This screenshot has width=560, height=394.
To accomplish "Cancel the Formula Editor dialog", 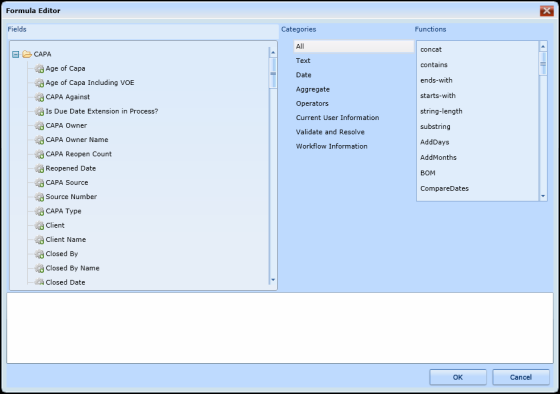I will 521,377.
